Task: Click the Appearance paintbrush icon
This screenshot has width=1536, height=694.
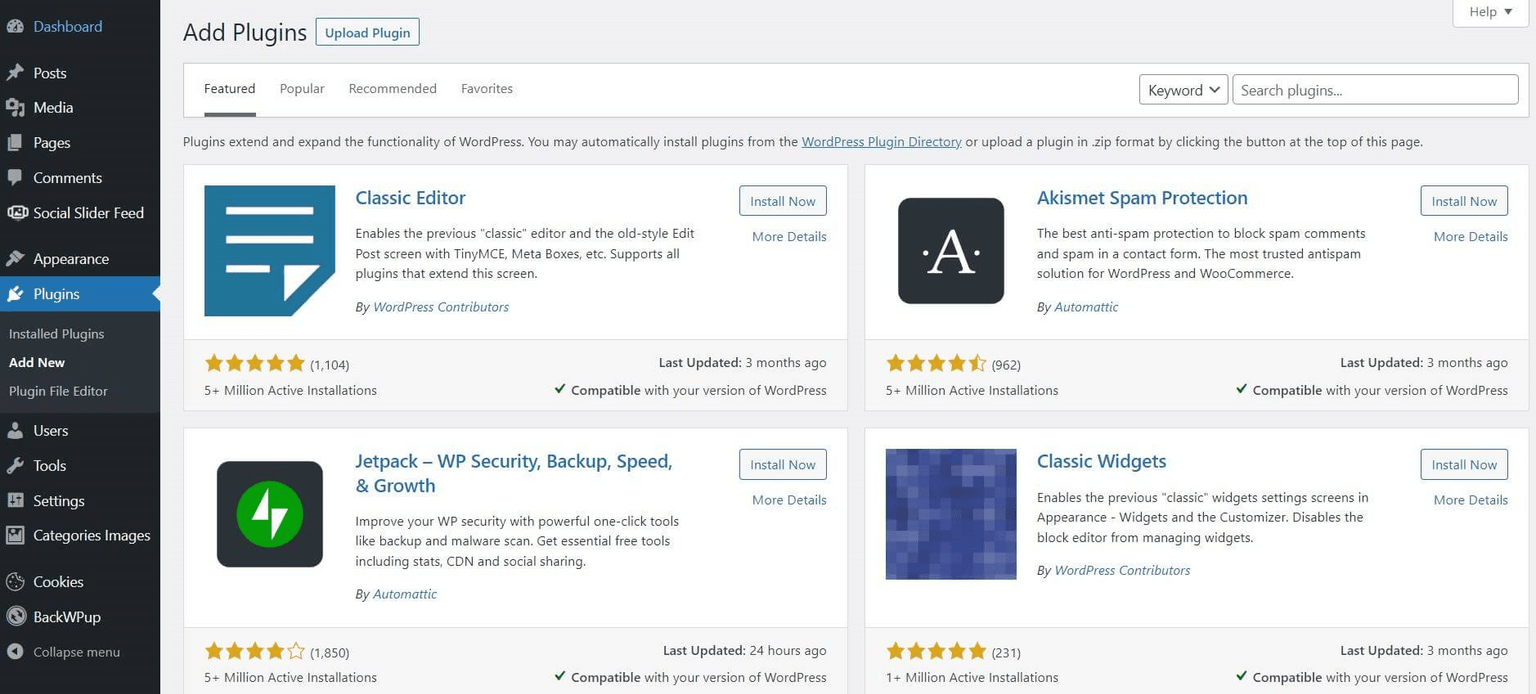Action: coord(15,259)
